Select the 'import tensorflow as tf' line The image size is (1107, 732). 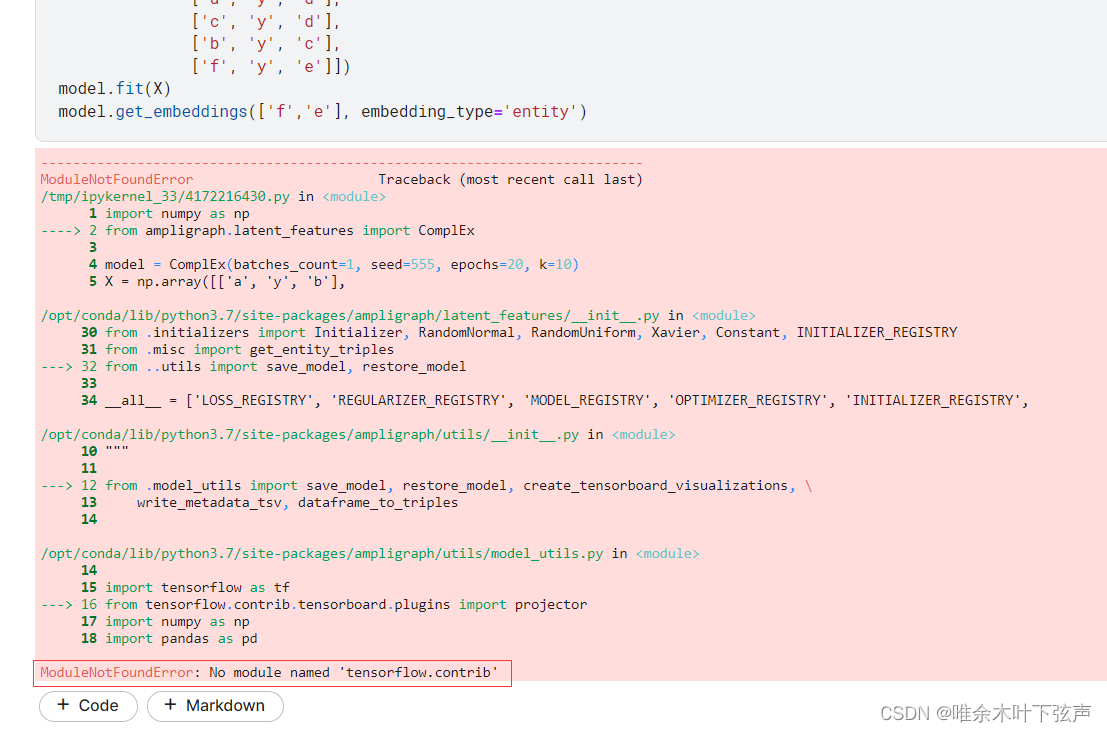click(x=200, y=587)
